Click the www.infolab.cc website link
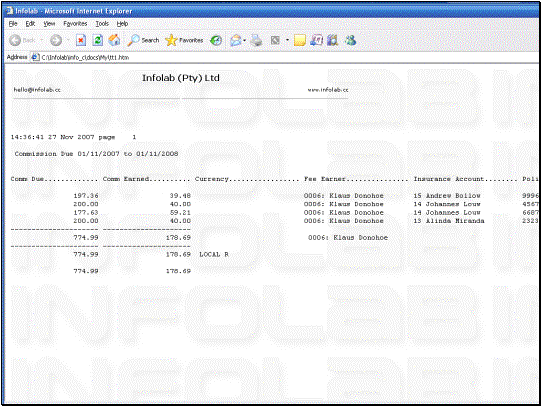Image resolution: width=541 pixels, height=406 pixels. point(328,90)
